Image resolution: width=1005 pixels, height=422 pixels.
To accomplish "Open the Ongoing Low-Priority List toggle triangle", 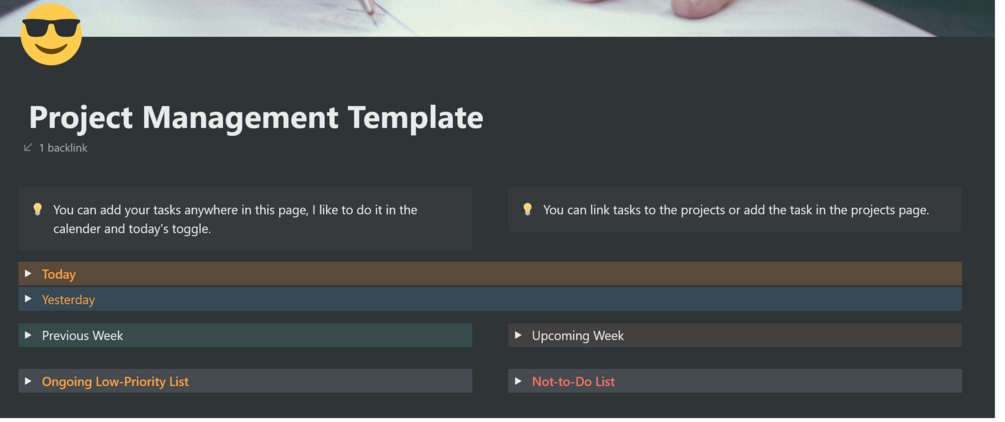I will (28, 382).
